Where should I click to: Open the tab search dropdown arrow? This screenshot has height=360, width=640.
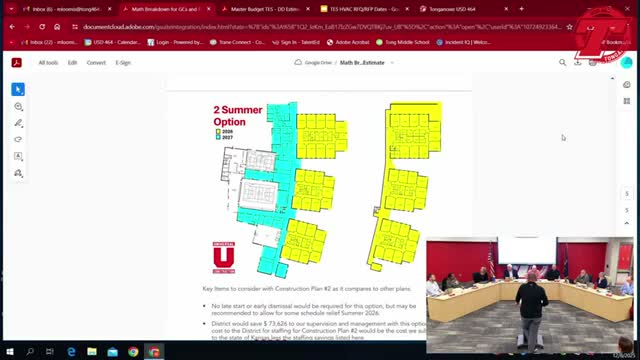[x=11, y=9]
